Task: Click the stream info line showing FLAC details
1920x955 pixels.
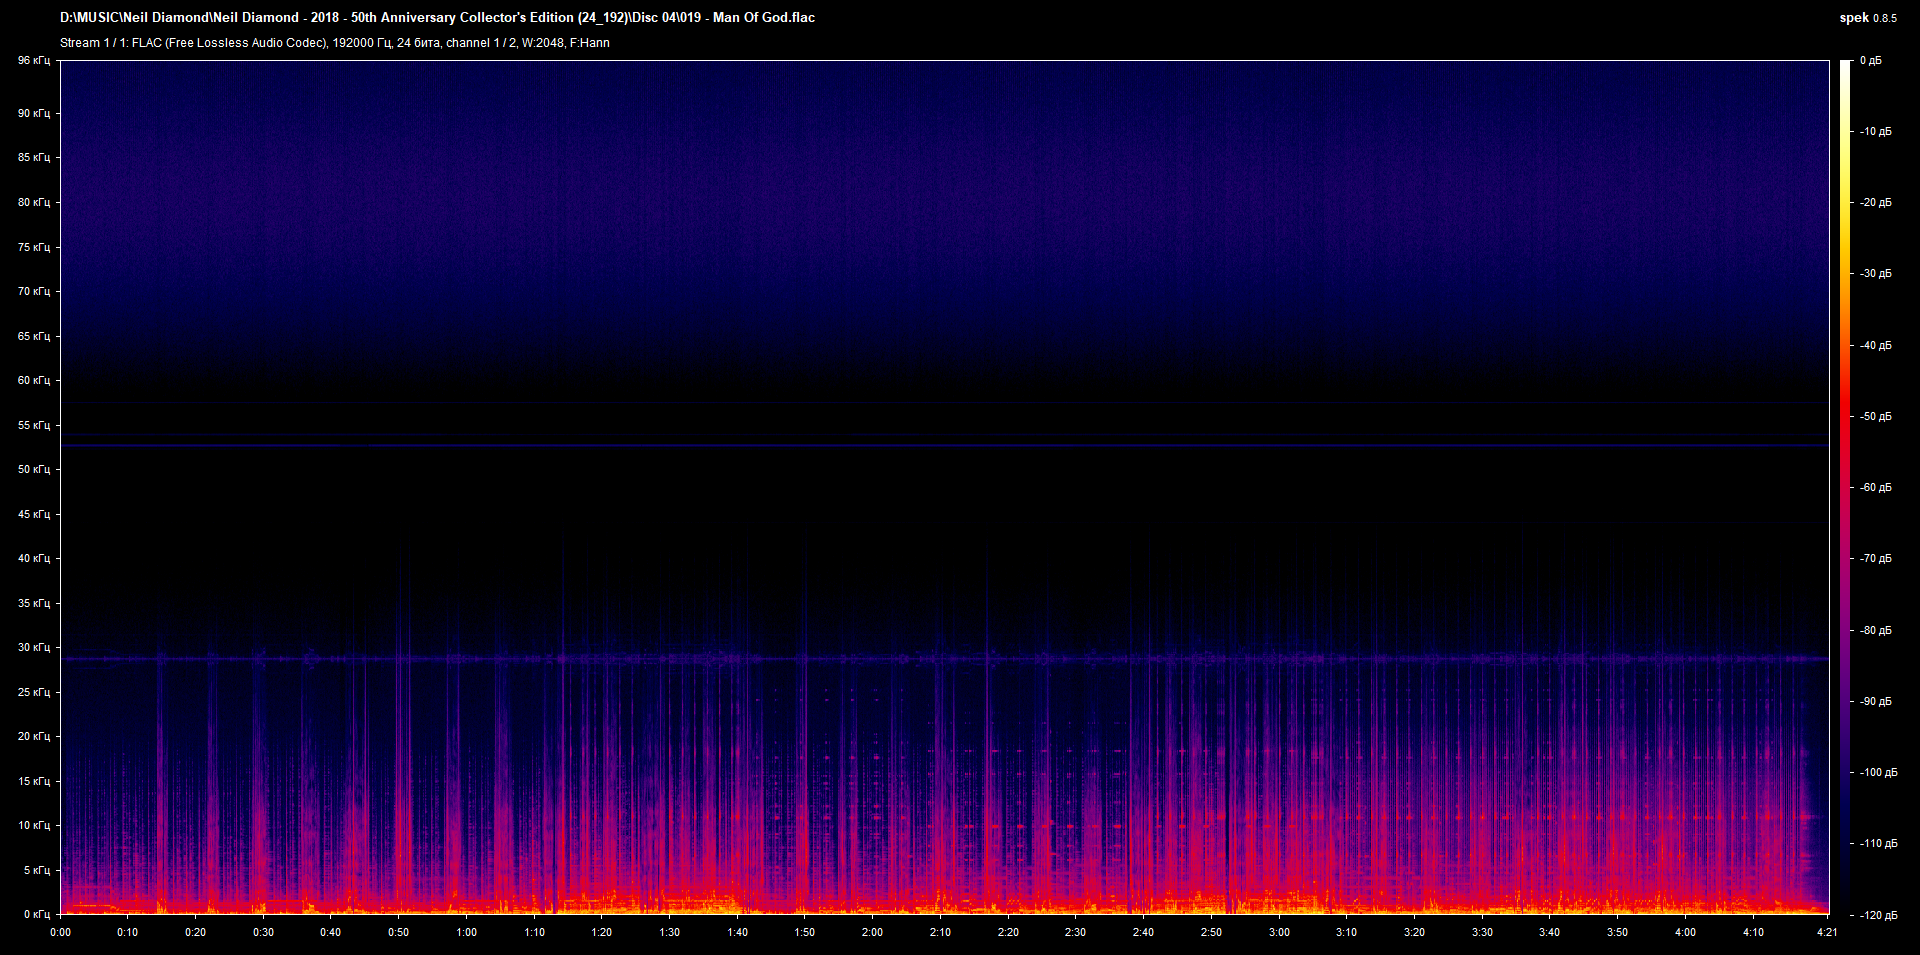Action: [x=334, y=43]
